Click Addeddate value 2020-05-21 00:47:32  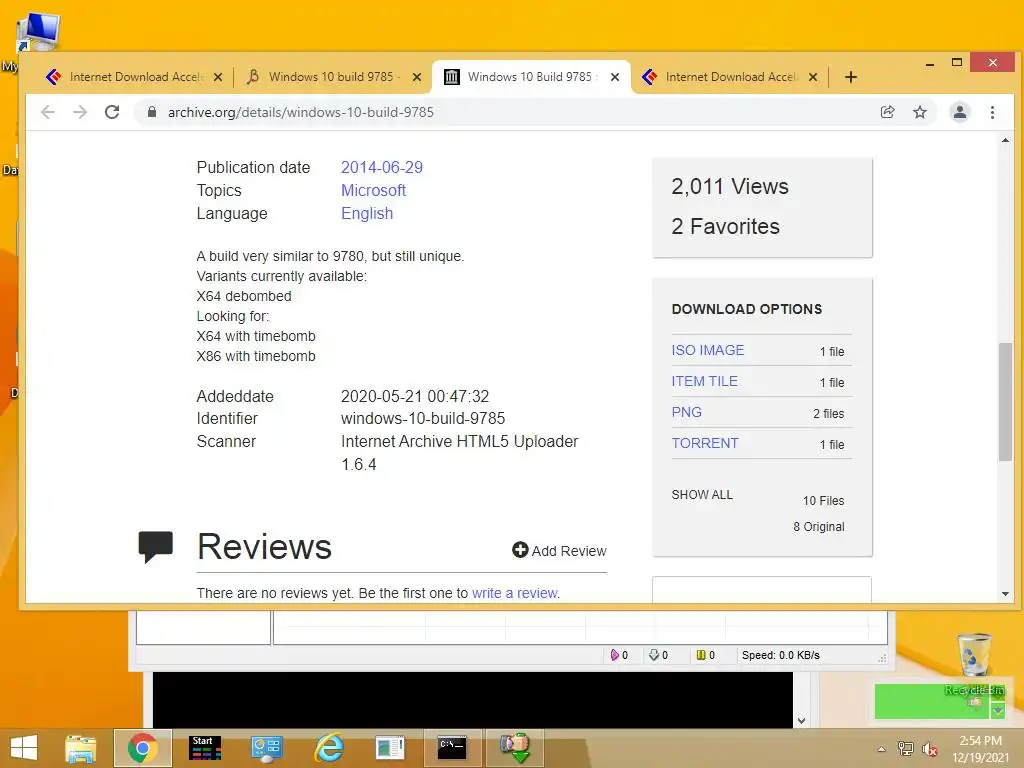[415, 396]
